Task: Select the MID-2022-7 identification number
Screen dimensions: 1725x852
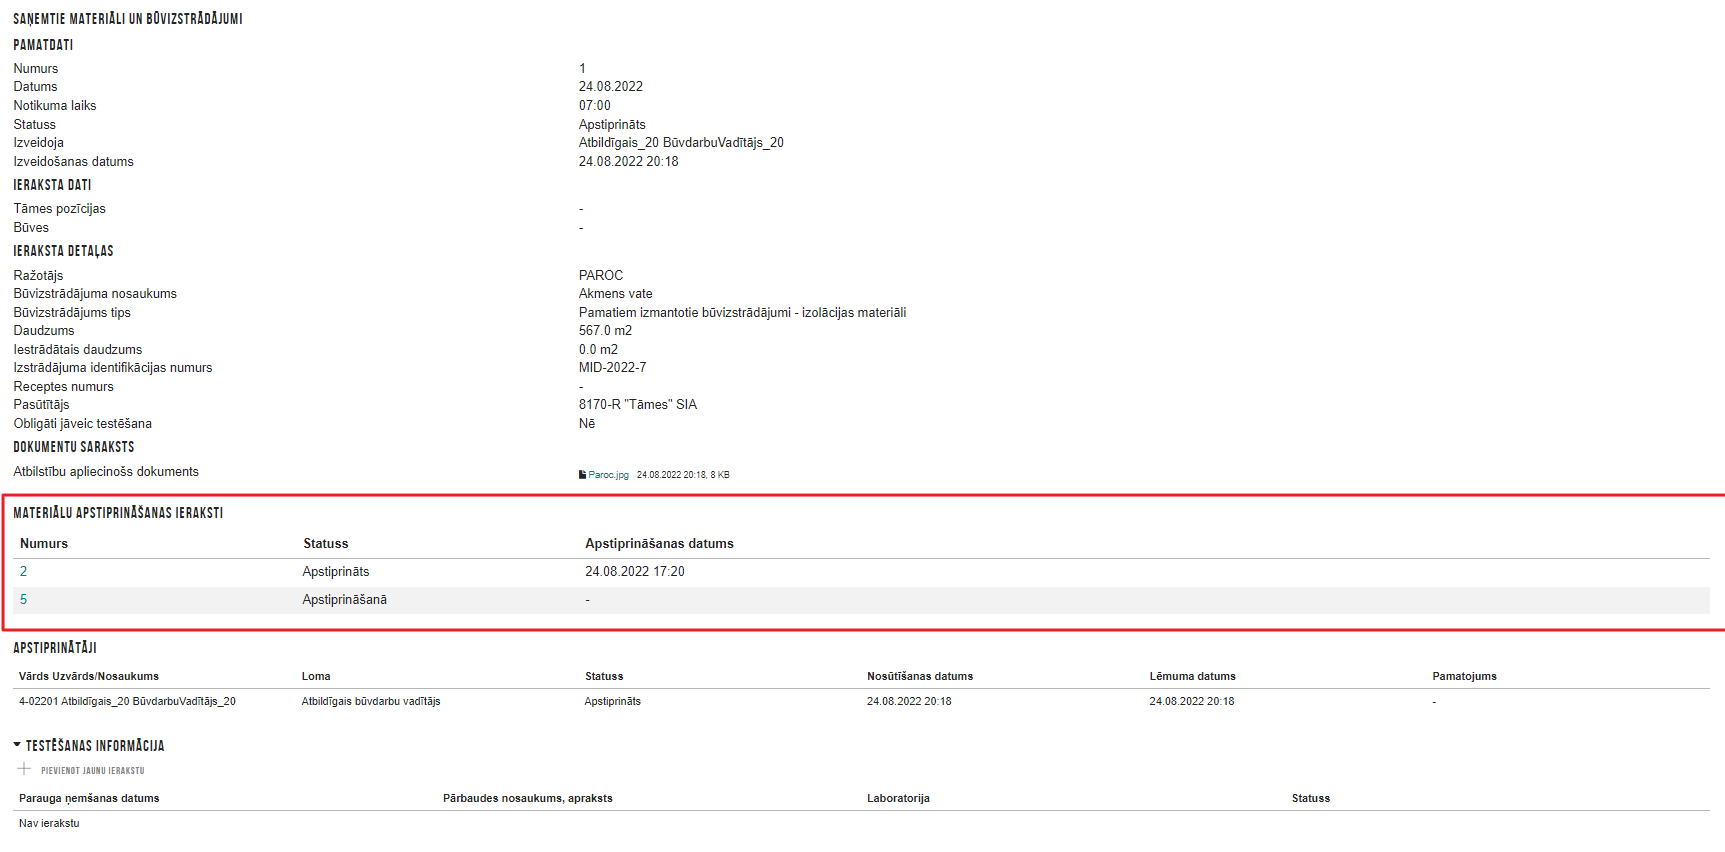Action: [613, 368]
